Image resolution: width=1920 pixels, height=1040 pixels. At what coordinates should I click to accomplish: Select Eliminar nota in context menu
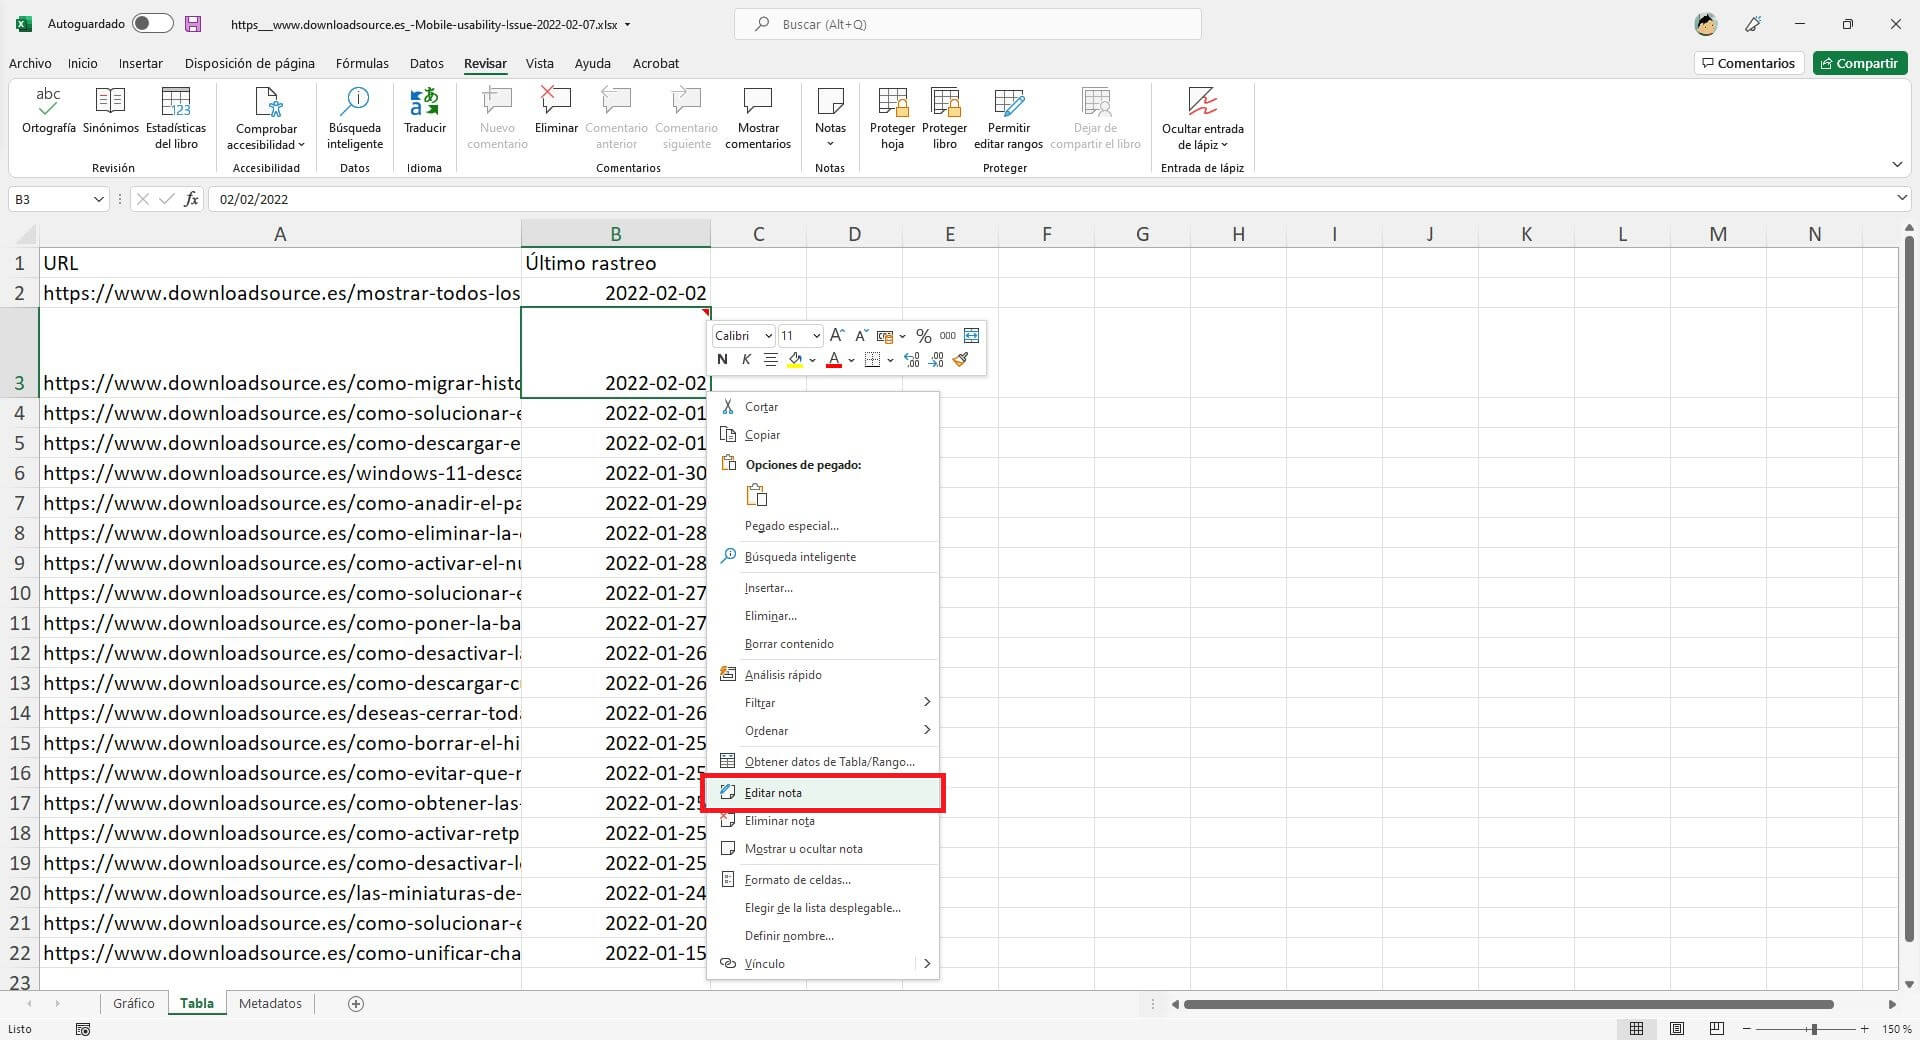(x=825, y=821)
